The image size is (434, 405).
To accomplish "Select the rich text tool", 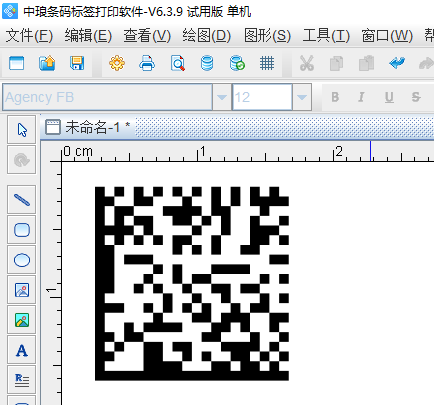I will (x=22, y=380).
